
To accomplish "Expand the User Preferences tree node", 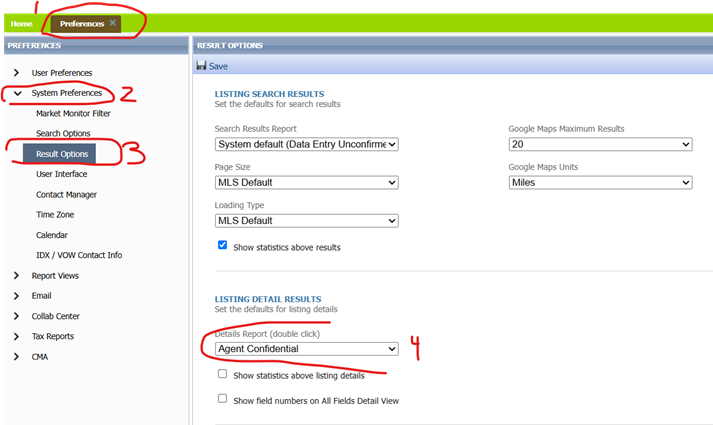I will 17,73.
